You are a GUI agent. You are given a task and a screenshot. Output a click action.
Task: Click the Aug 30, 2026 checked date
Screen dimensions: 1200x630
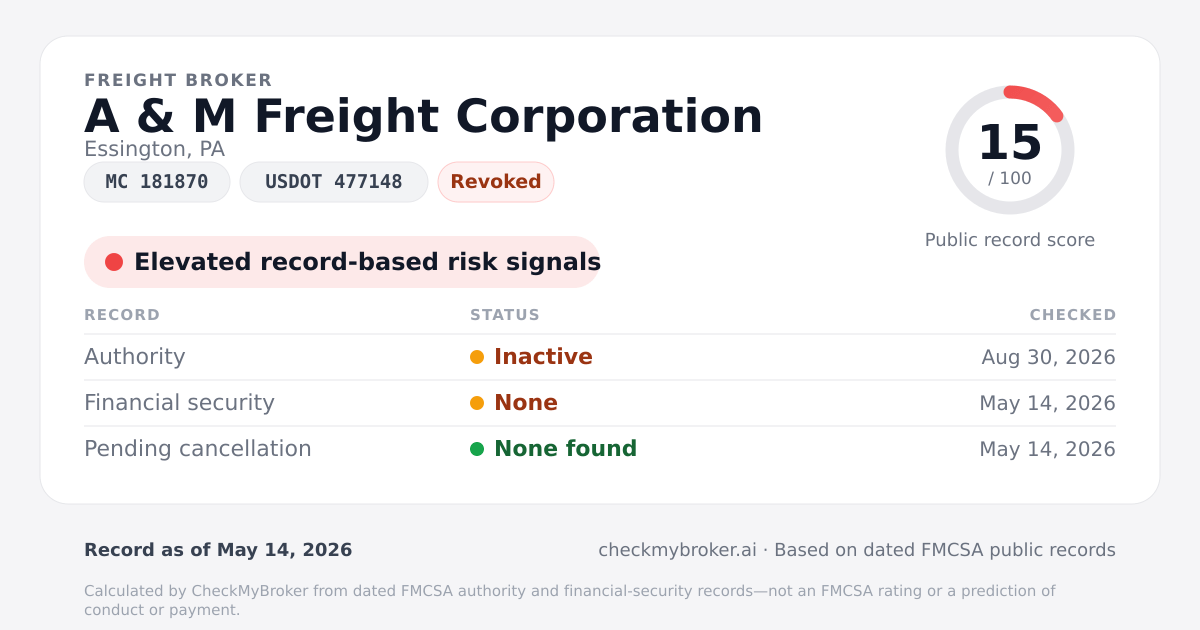(x=1048, y=357)
